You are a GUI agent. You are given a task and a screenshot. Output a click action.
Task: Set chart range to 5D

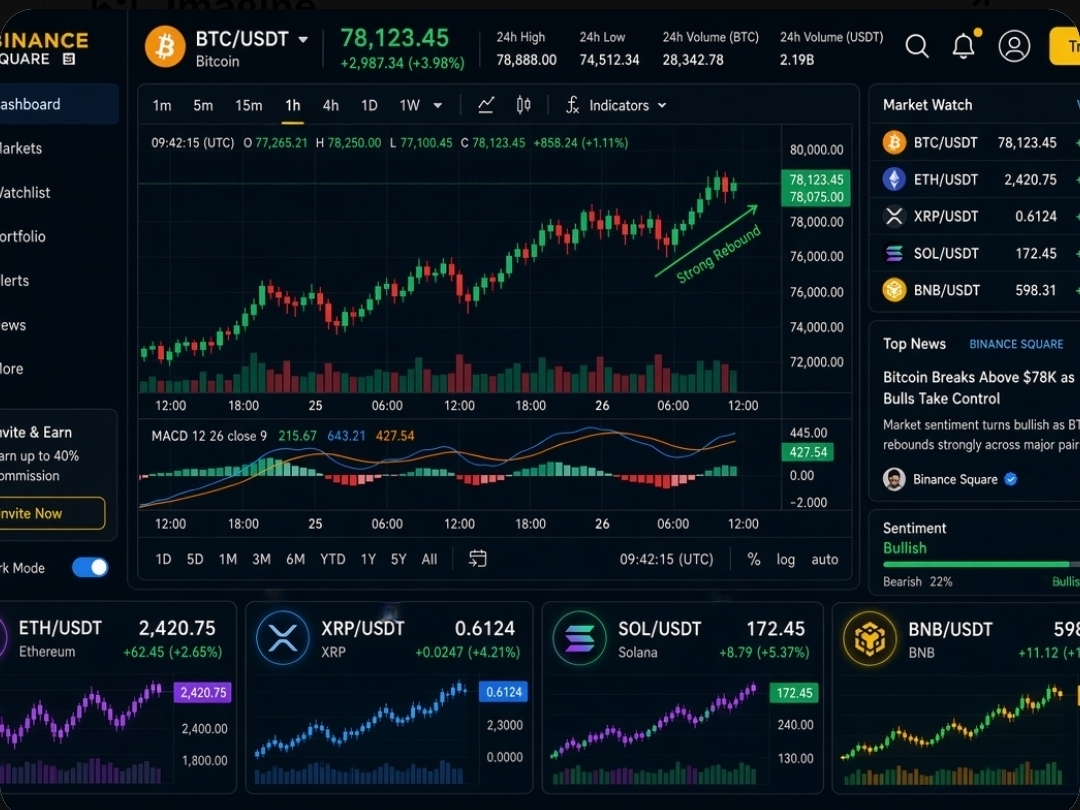click(x=195, y=559)
